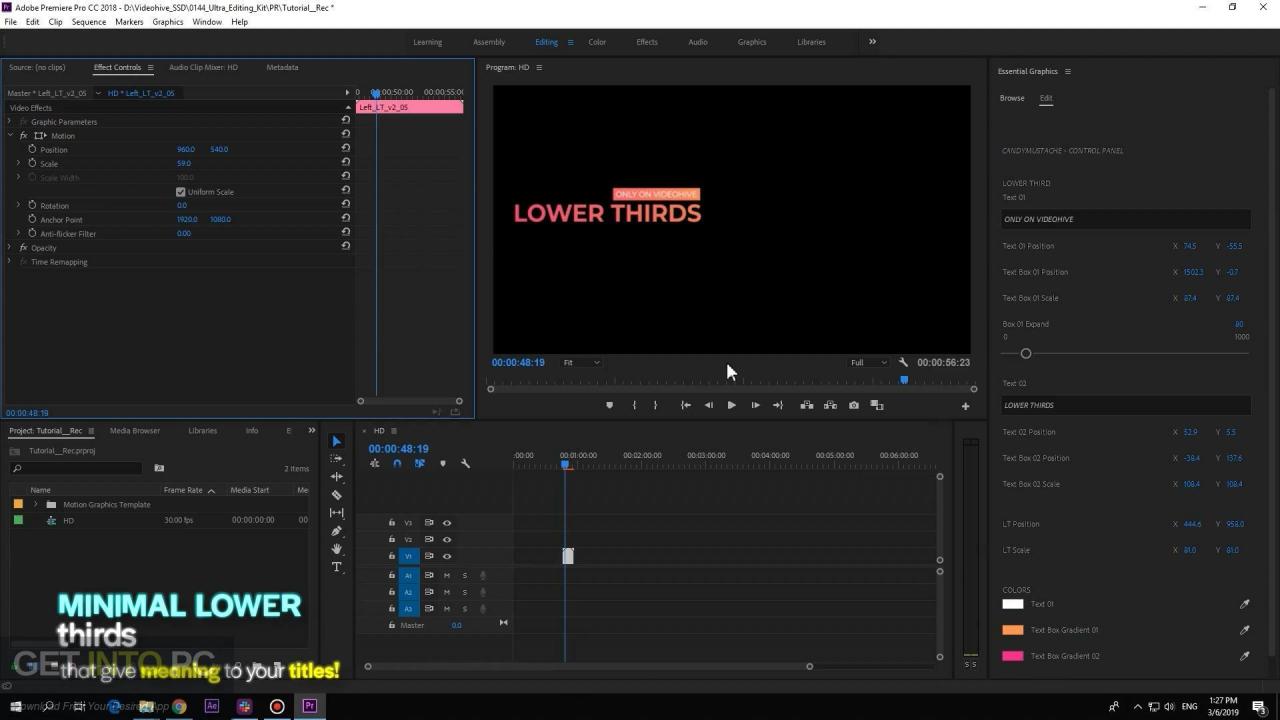Open Button Editor plus icon

[x=965, y=406]
